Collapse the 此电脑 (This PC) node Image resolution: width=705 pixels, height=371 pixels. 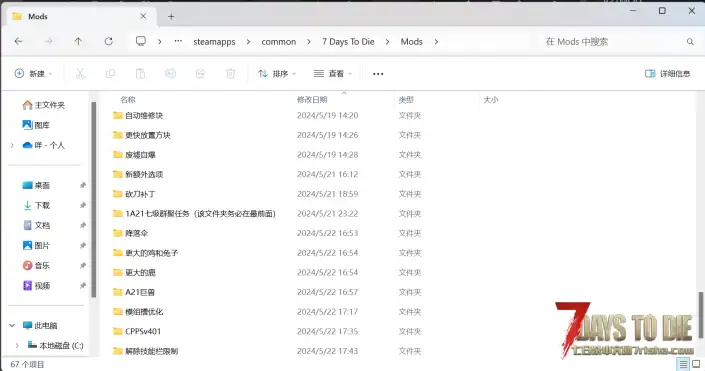pos(12,325)
